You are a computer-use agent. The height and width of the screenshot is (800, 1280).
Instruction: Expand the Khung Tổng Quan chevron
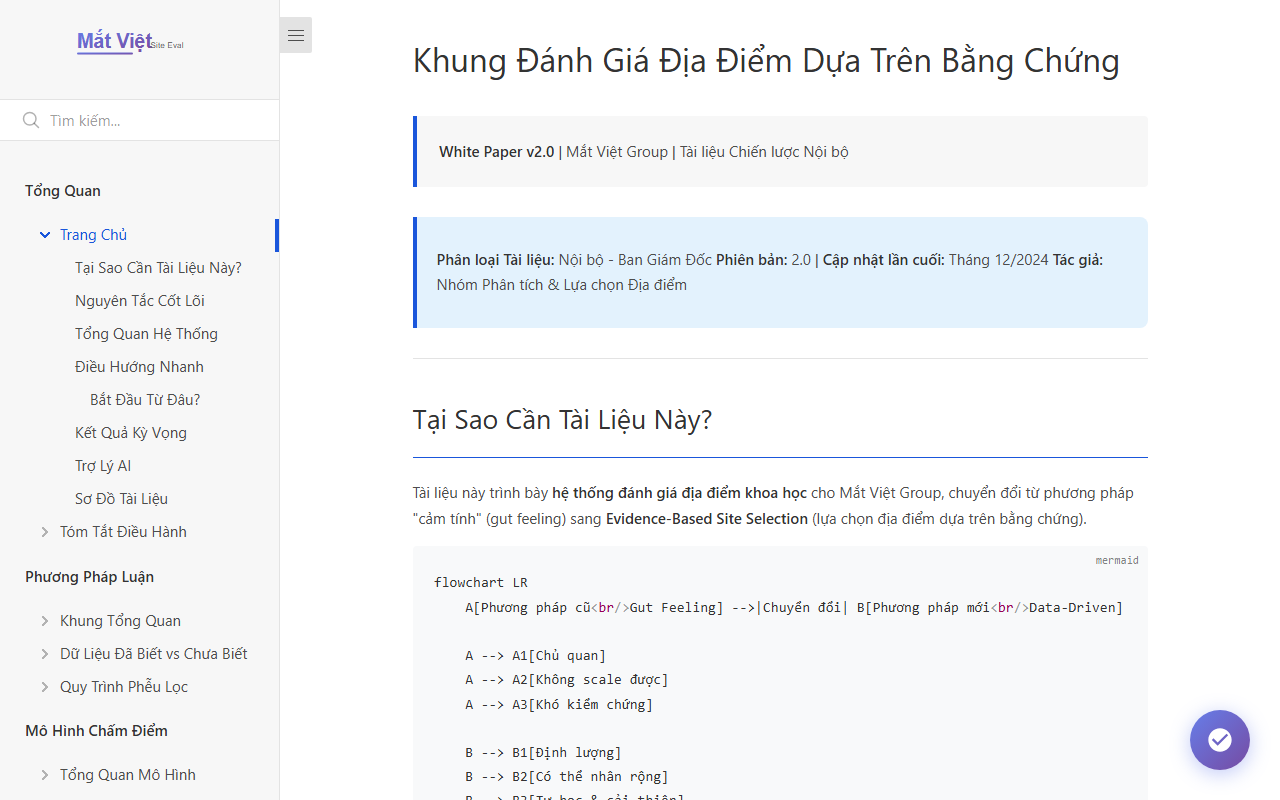44,621
